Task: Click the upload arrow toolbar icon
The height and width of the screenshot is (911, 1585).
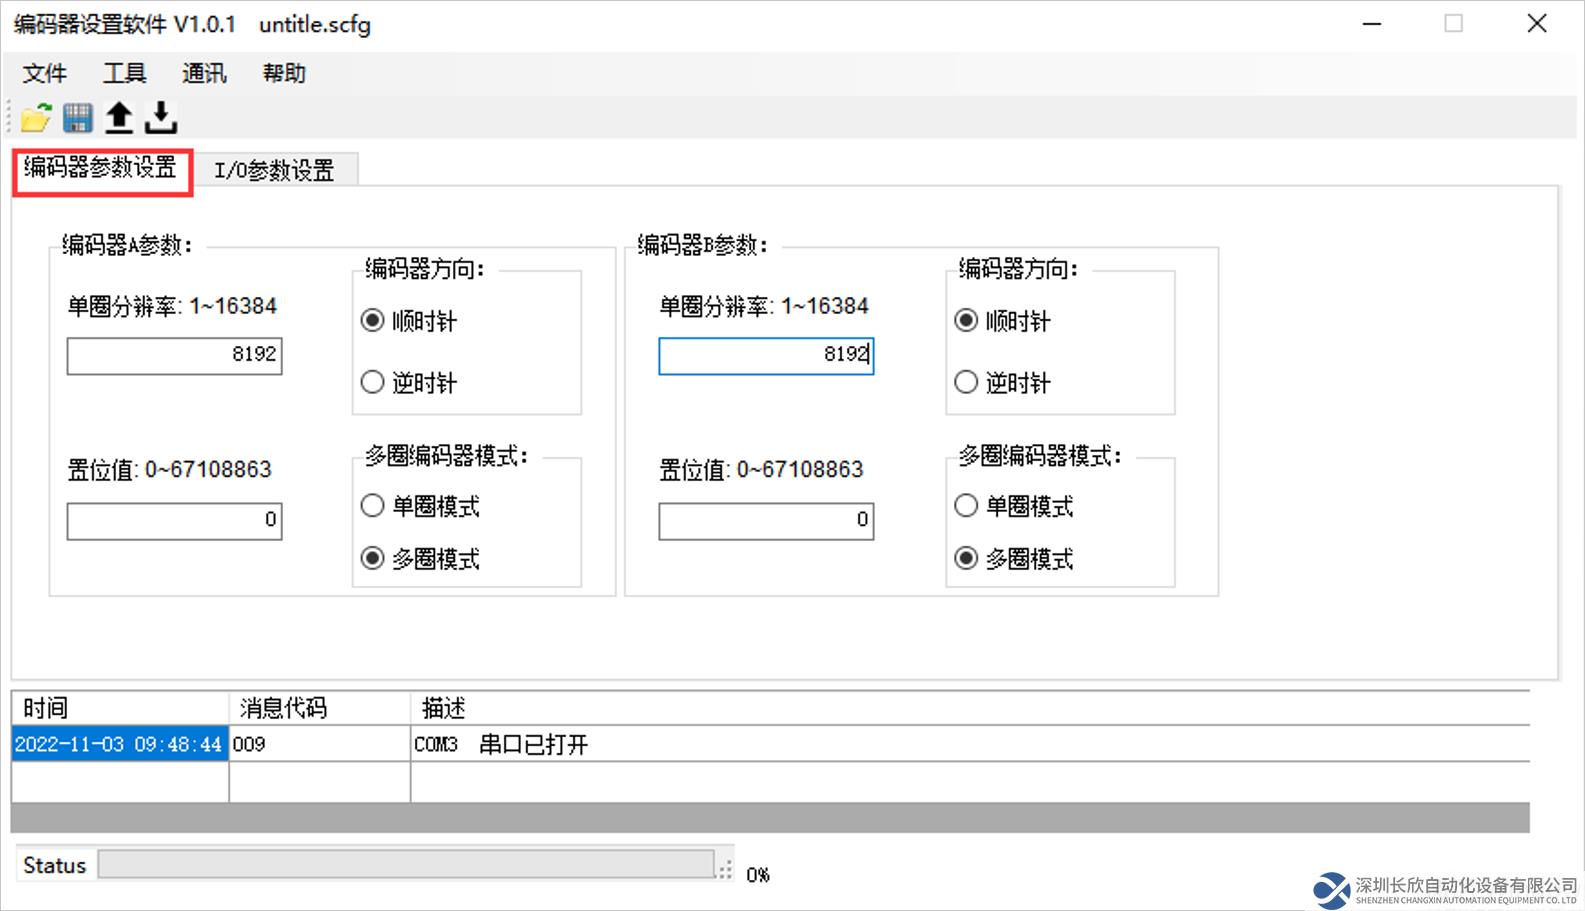Action: [x=119, y=118]
